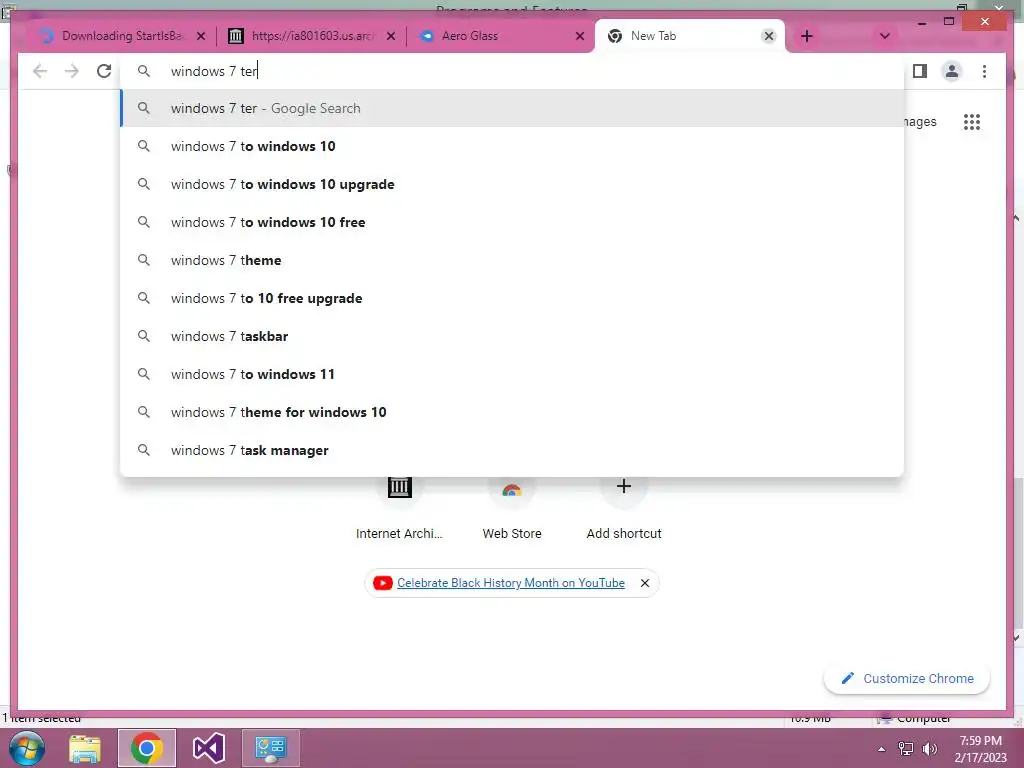Screen dimensions: 1024x768
Task: Open a new tab with plus button
Action: coord(807,36)
